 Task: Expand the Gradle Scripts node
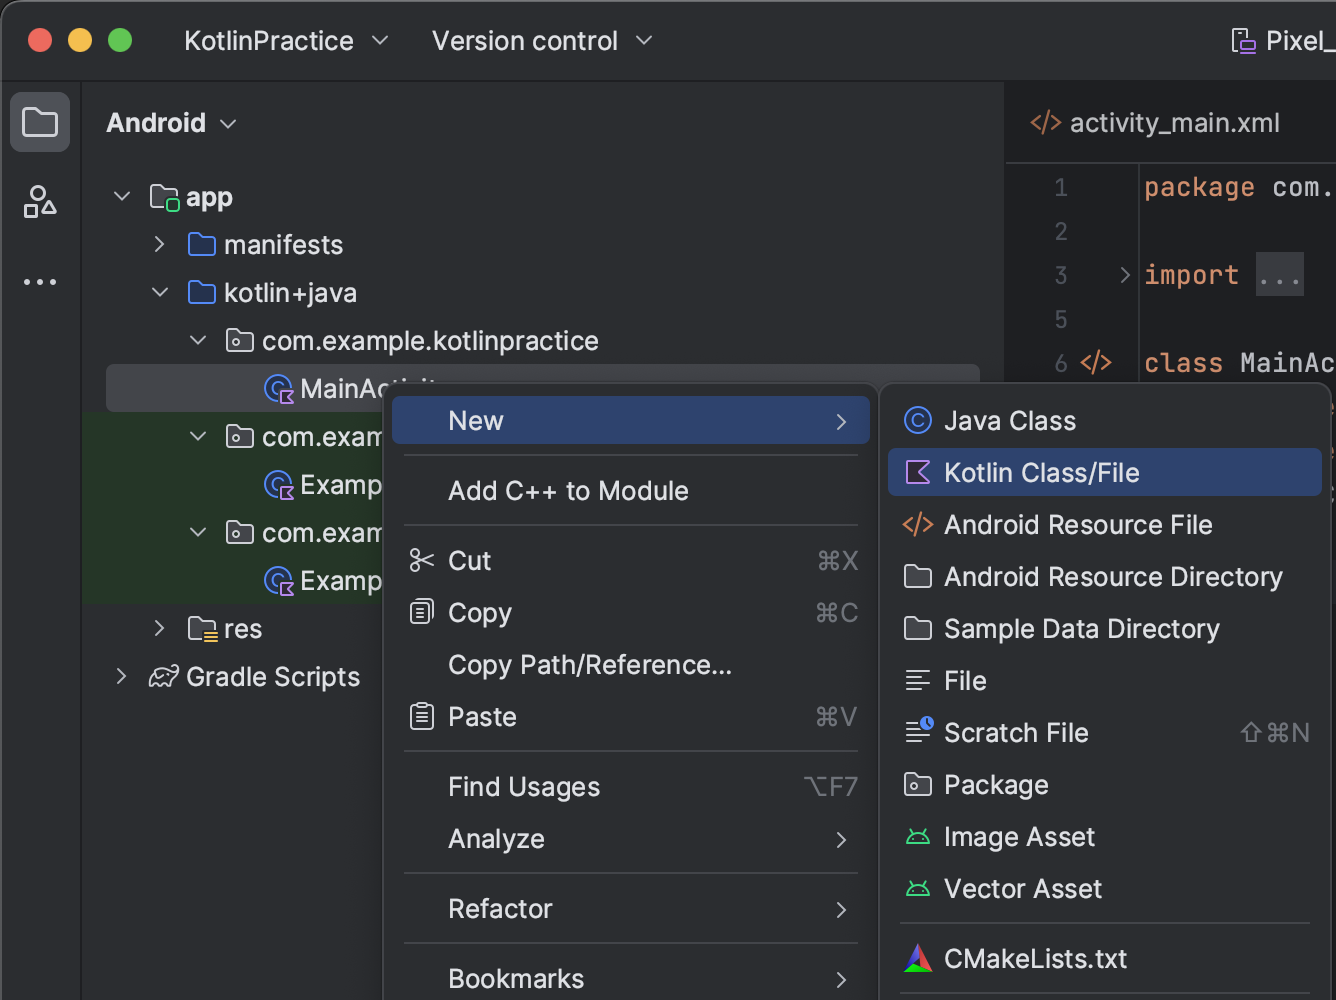coord(122,677)
